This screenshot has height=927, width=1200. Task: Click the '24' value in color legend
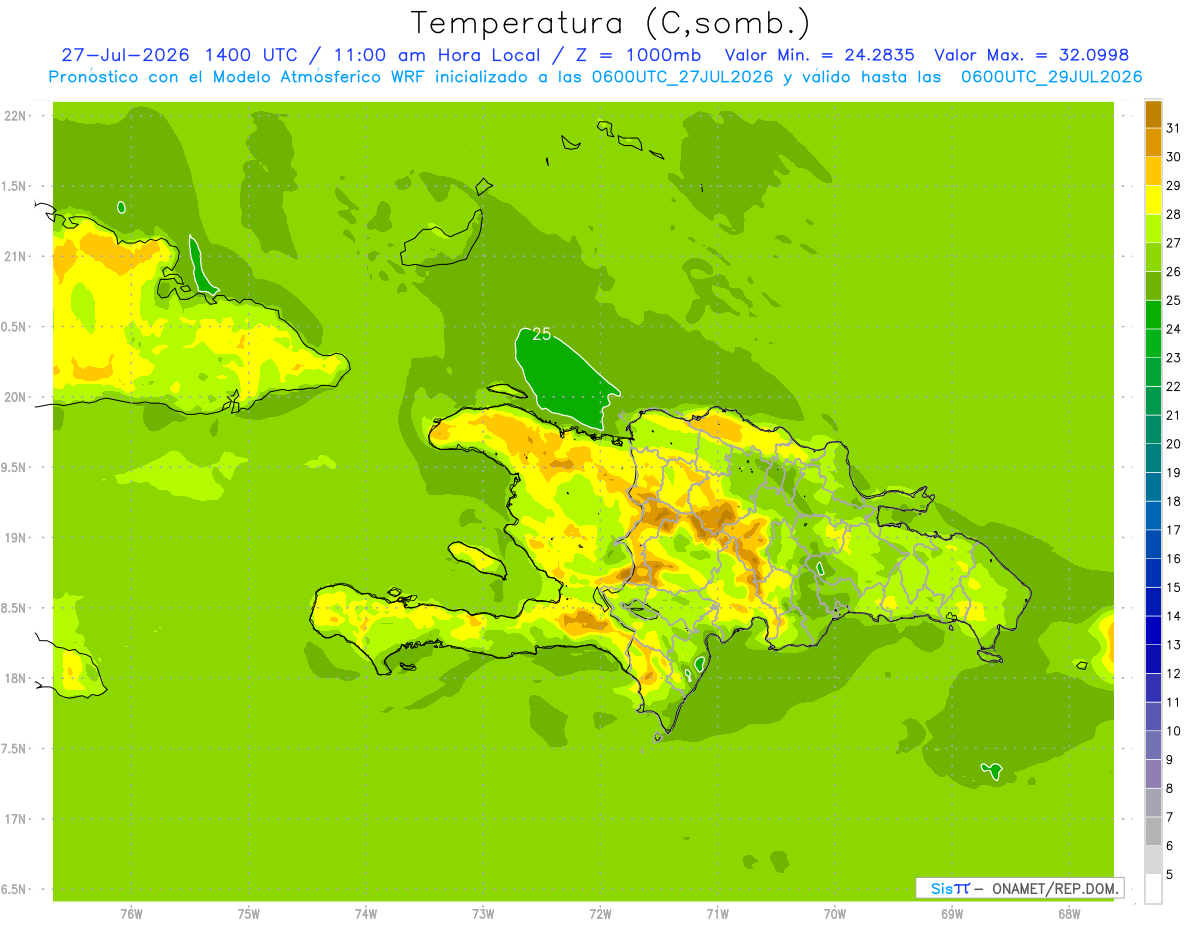[1173, 329]
